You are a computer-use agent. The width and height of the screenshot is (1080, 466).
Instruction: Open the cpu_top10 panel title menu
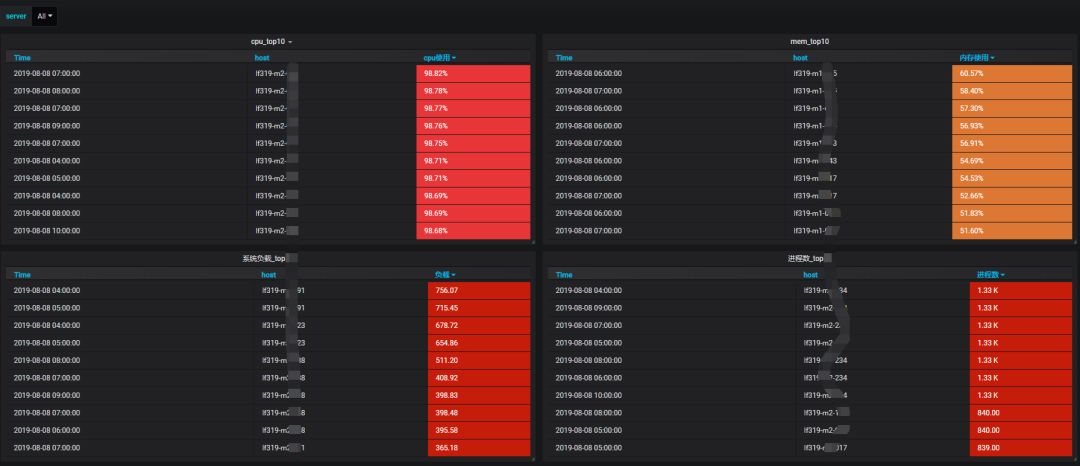(271, 42)
